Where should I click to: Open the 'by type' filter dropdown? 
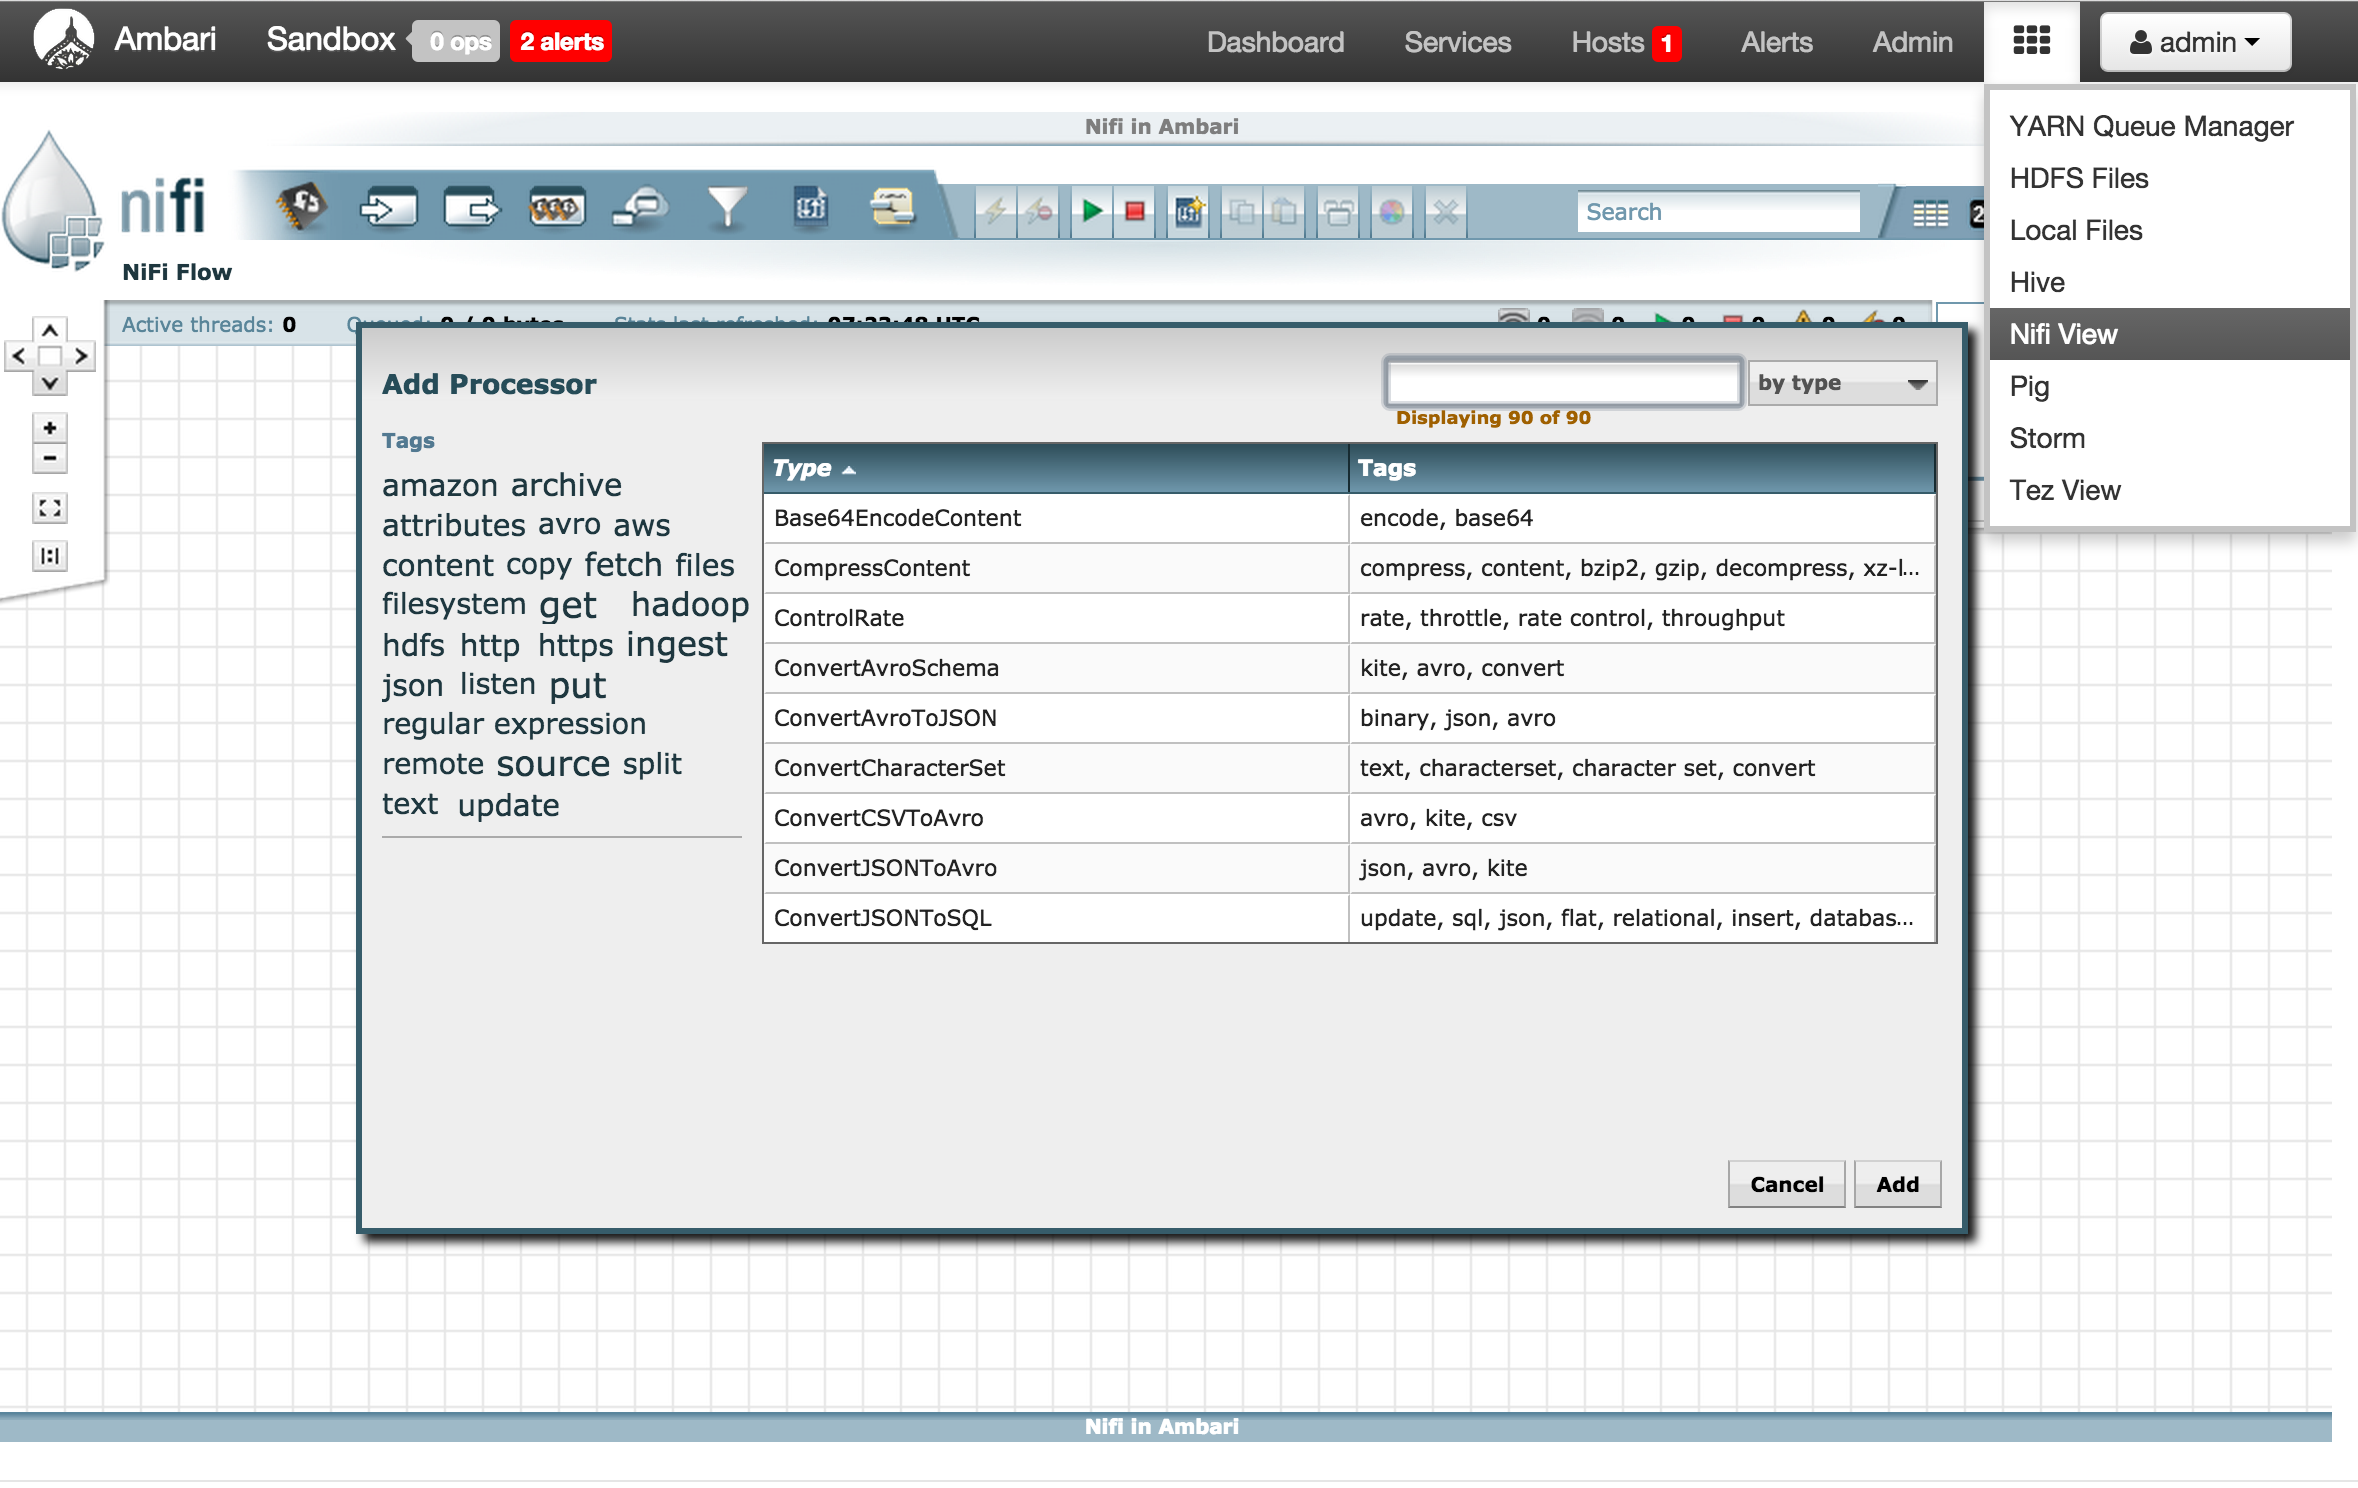[1841, 383]
